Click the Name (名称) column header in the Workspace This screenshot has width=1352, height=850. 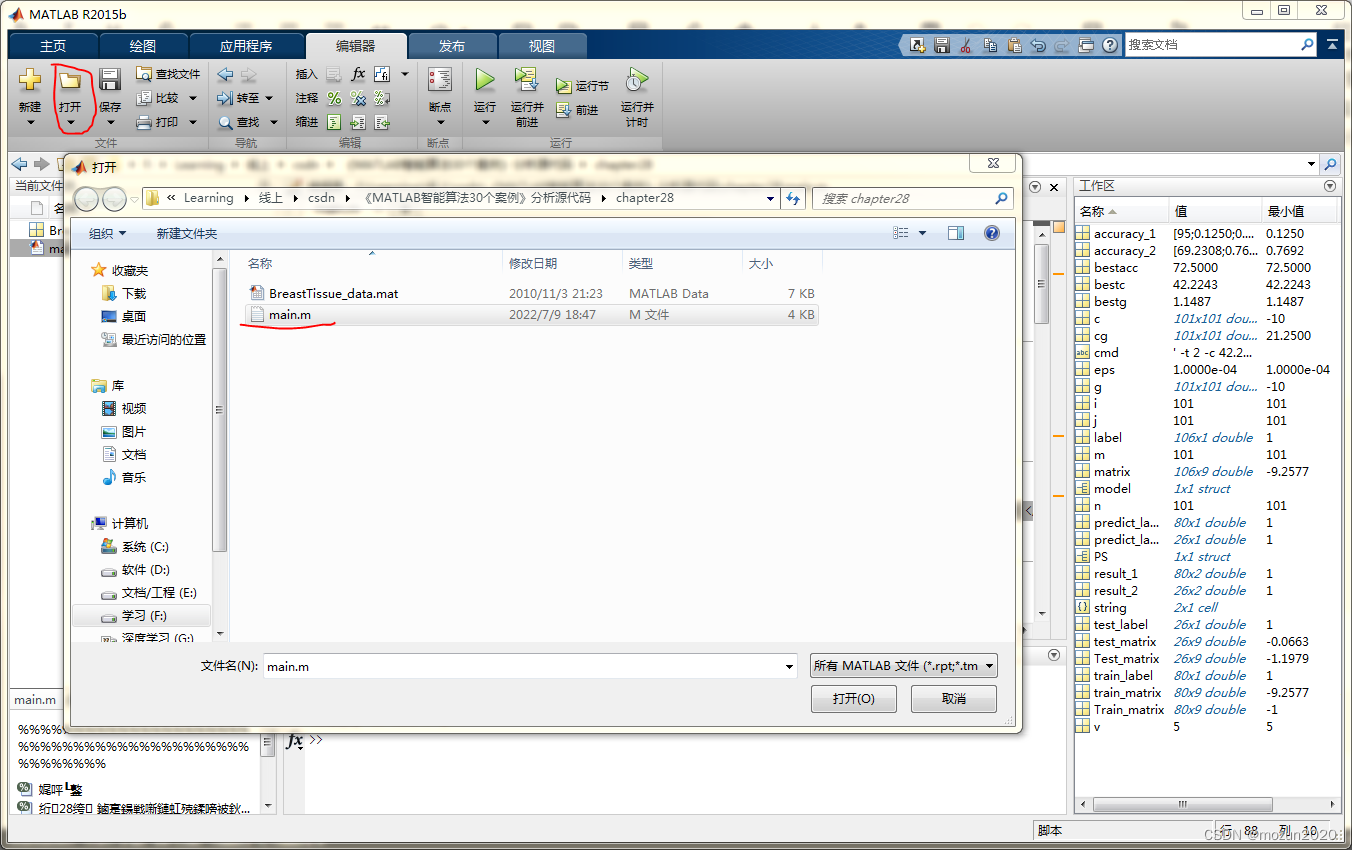point(1120,211)
